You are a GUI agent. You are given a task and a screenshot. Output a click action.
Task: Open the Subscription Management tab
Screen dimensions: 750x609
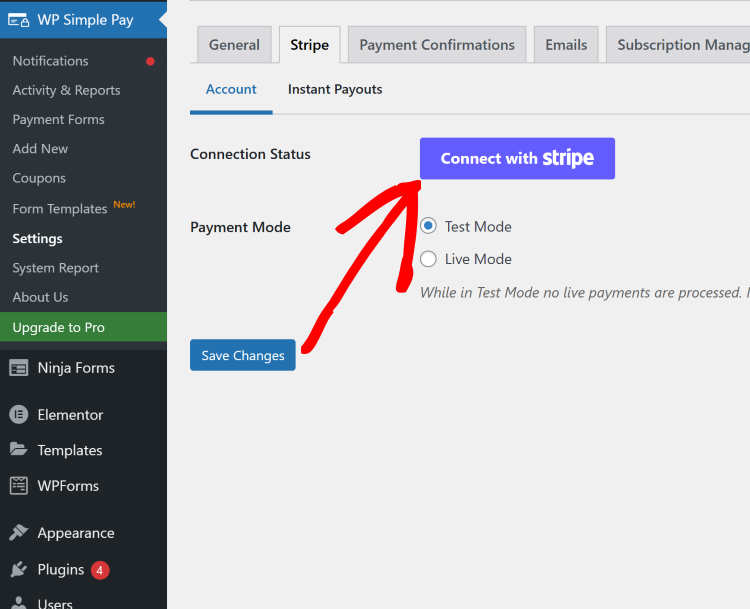678,44
